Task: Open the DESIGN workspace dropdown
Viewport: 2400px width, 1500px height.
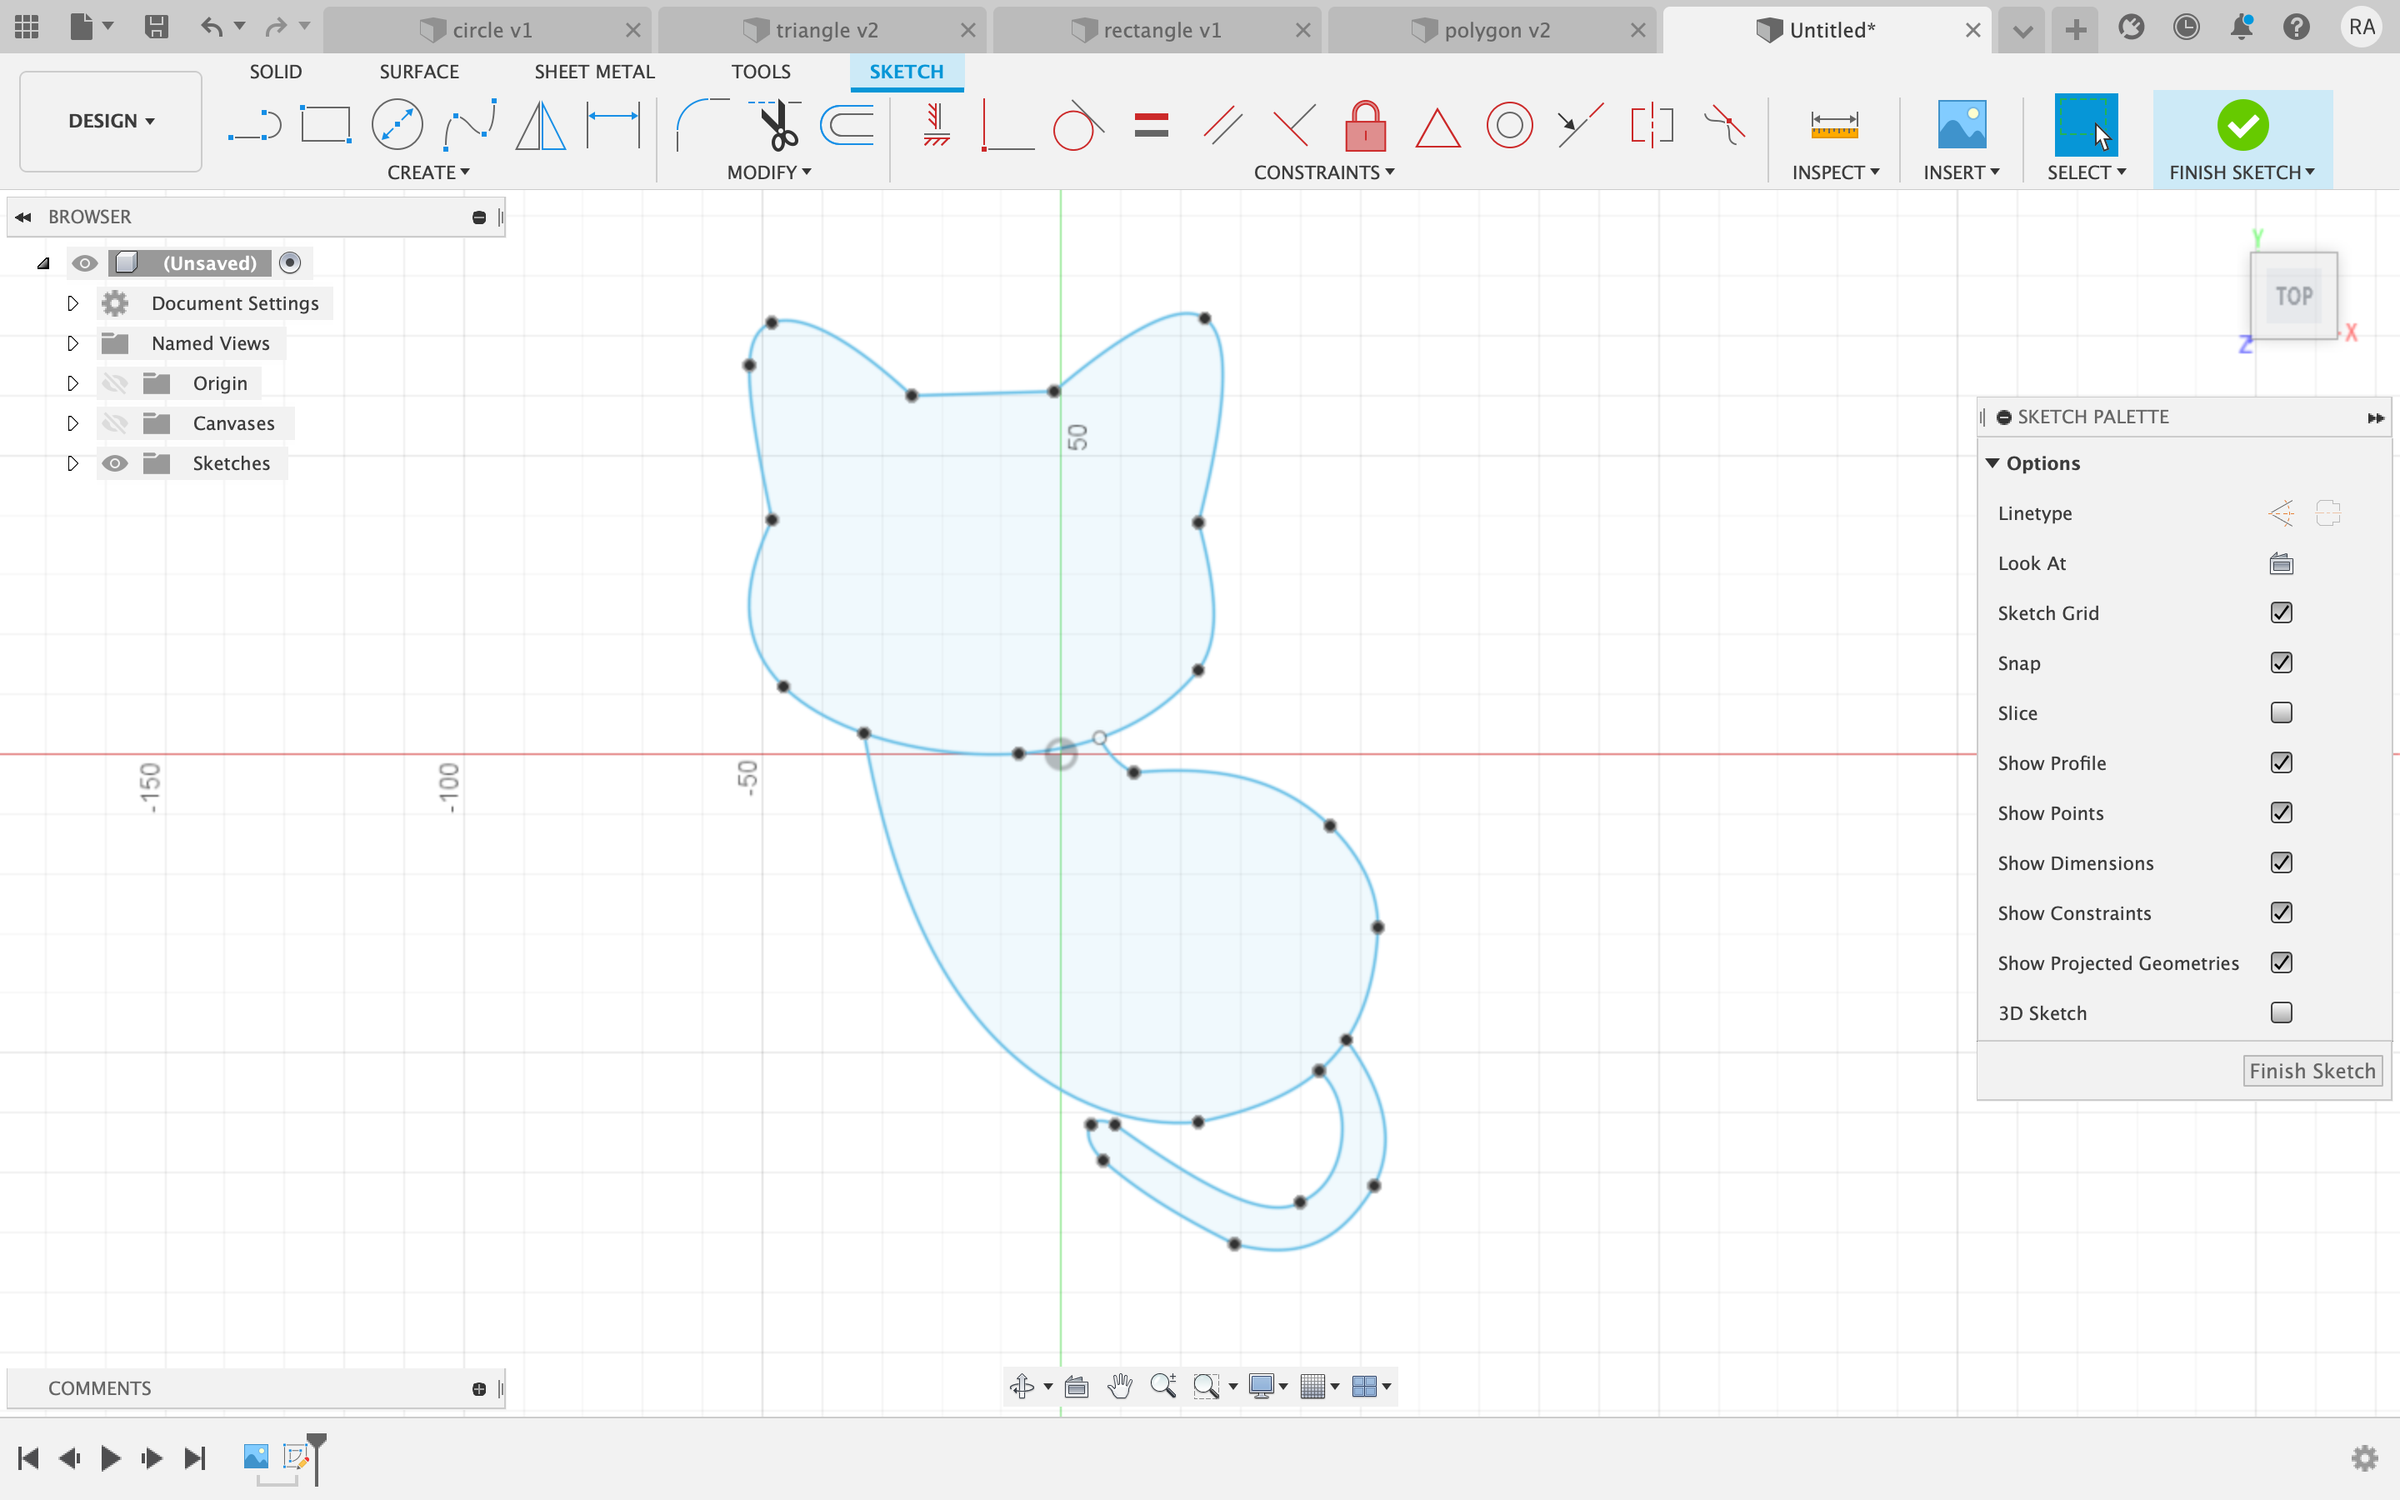Action: [111, 121]
